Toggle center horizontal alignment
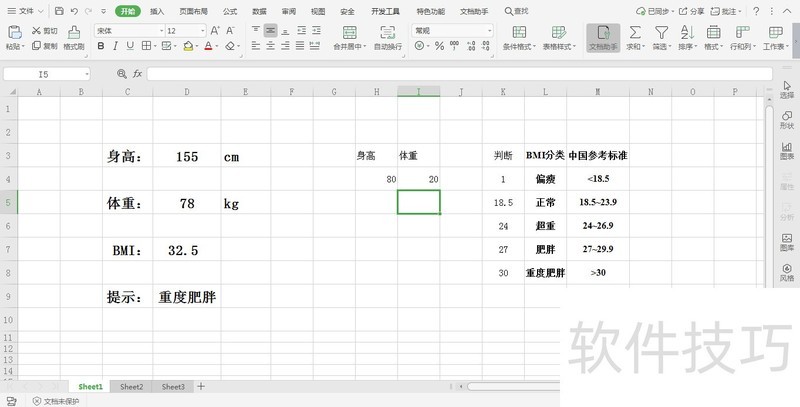The image size is (800, 407). coord(270,46)
